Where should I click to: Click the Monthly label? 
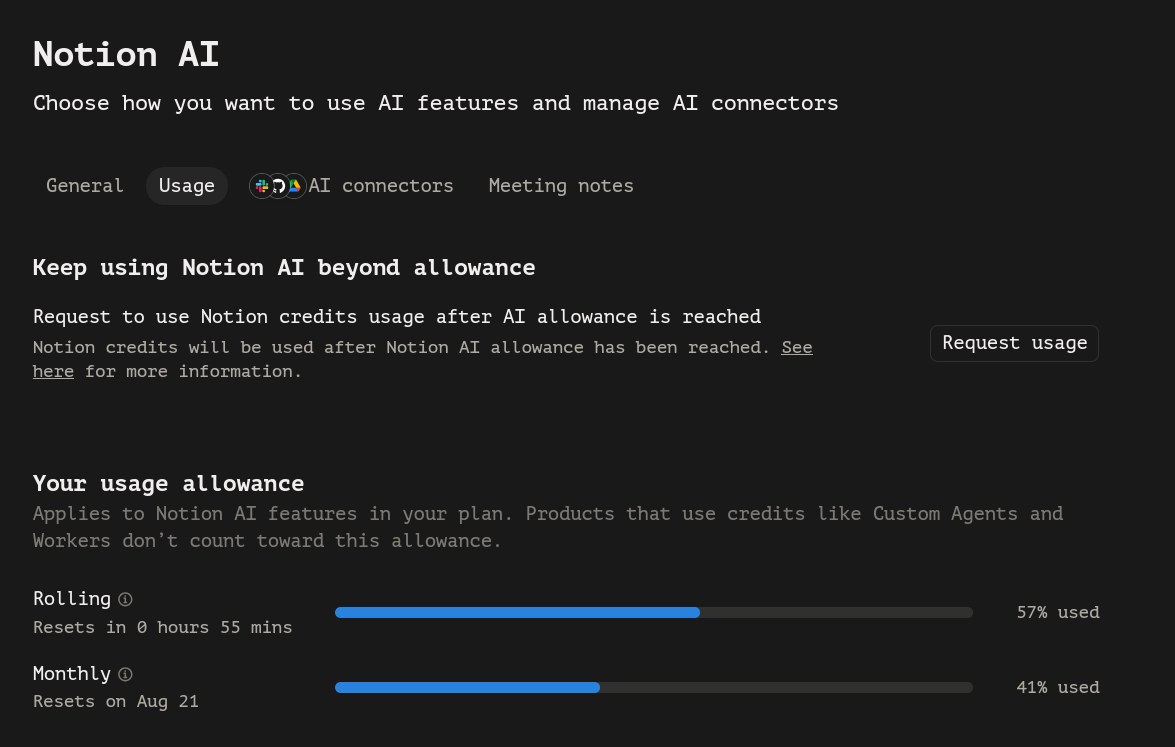point(72,674)
